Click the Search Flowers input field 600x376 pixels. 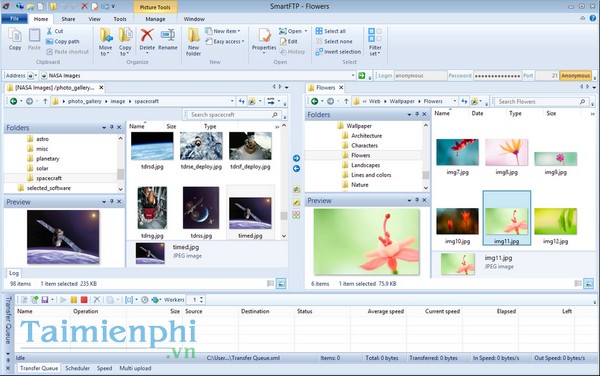tap(538, 101)
